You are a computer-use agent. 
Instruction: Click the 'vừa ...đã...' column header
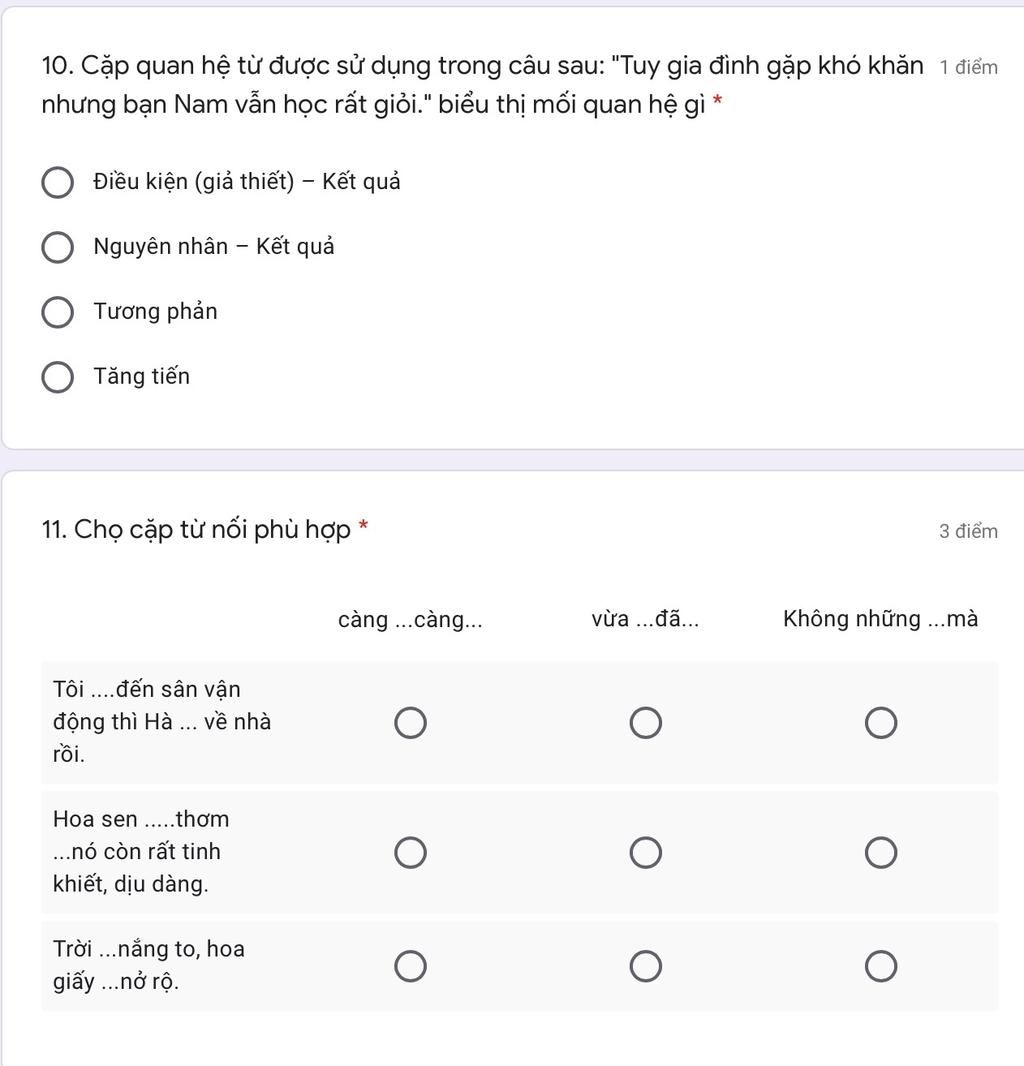[x=645, y=619]
